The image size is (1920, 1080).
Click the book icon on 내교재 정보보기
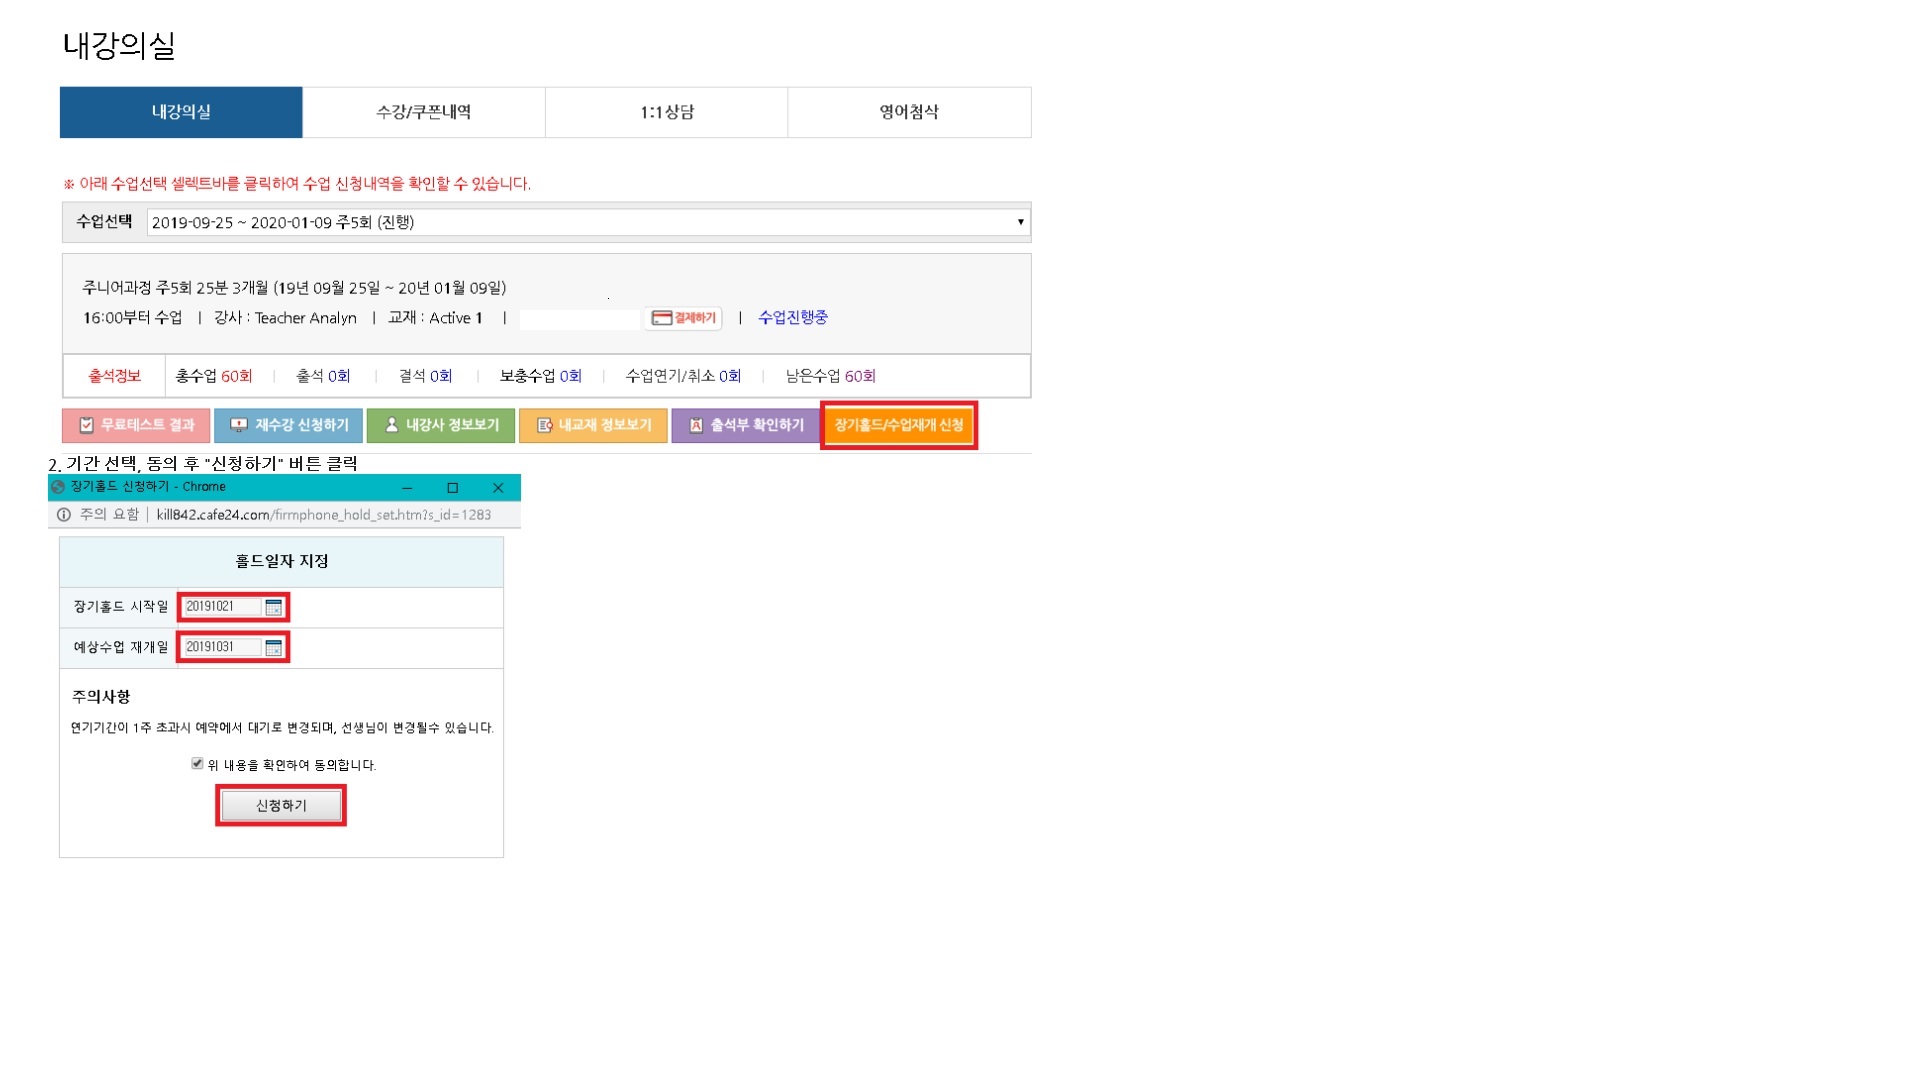click(545, 425)
